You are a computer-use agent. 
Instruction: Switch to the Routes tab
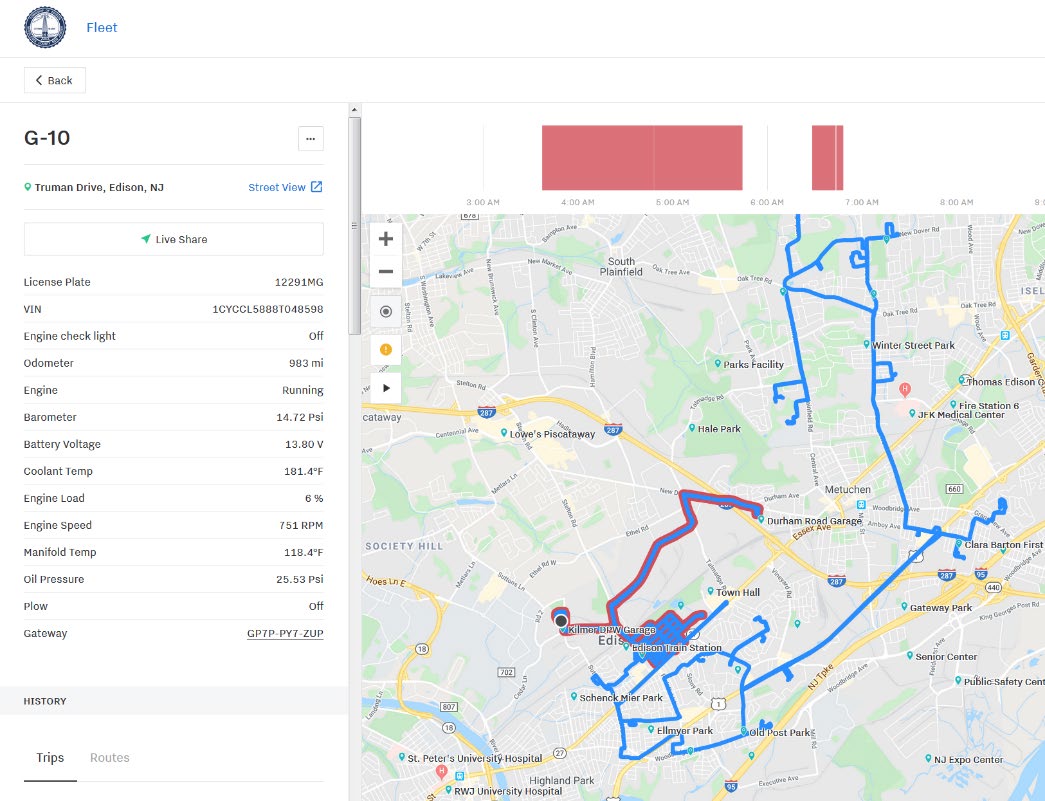click(109, 758)
